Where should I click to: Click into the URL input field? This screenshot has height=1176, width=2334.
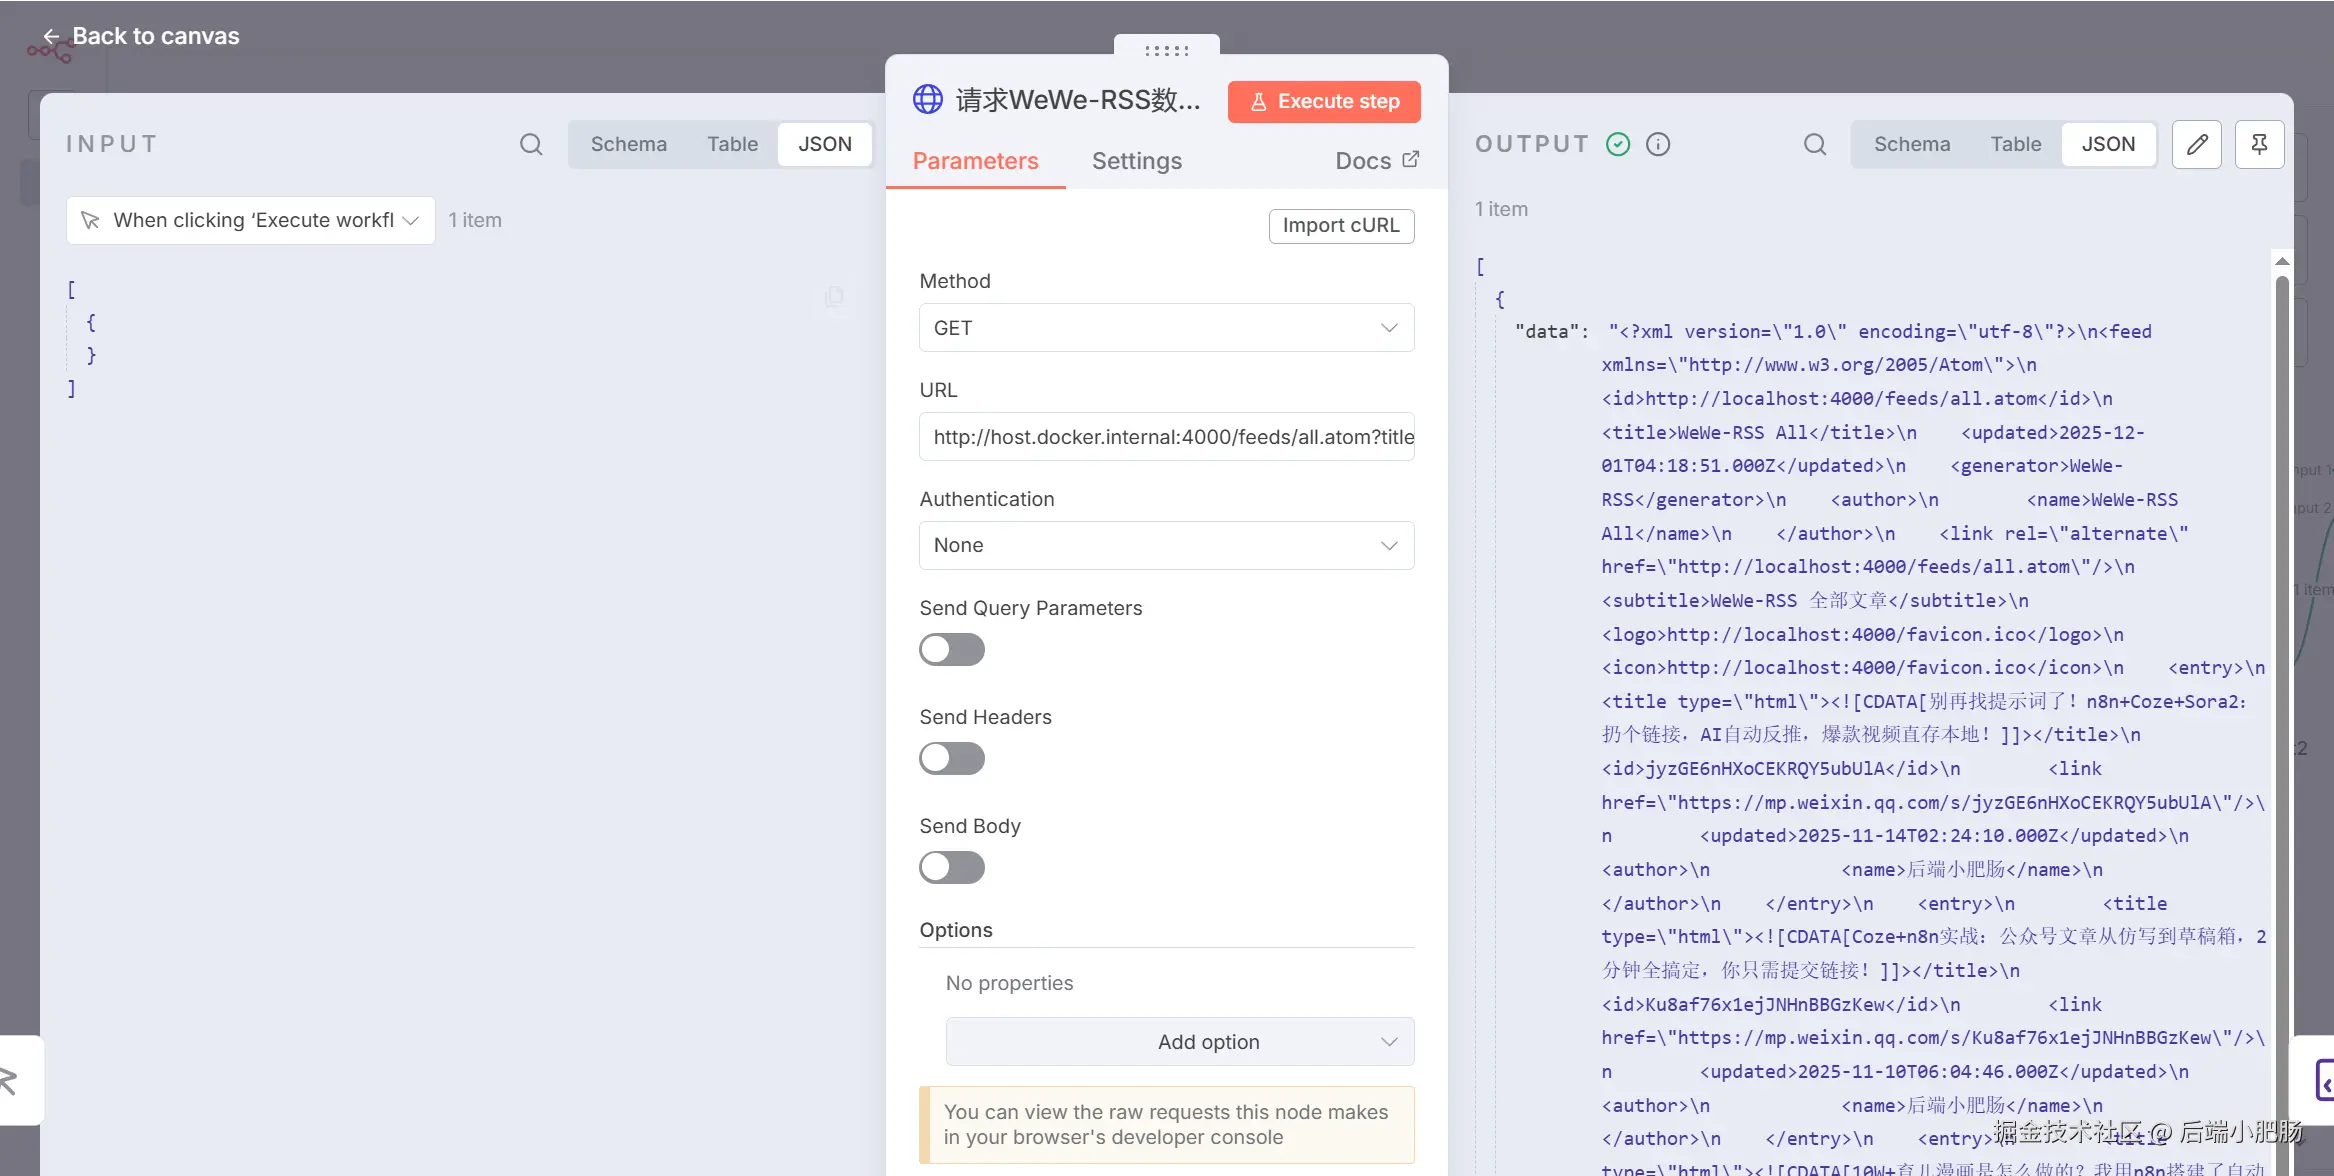click(x=1165, y=437)
